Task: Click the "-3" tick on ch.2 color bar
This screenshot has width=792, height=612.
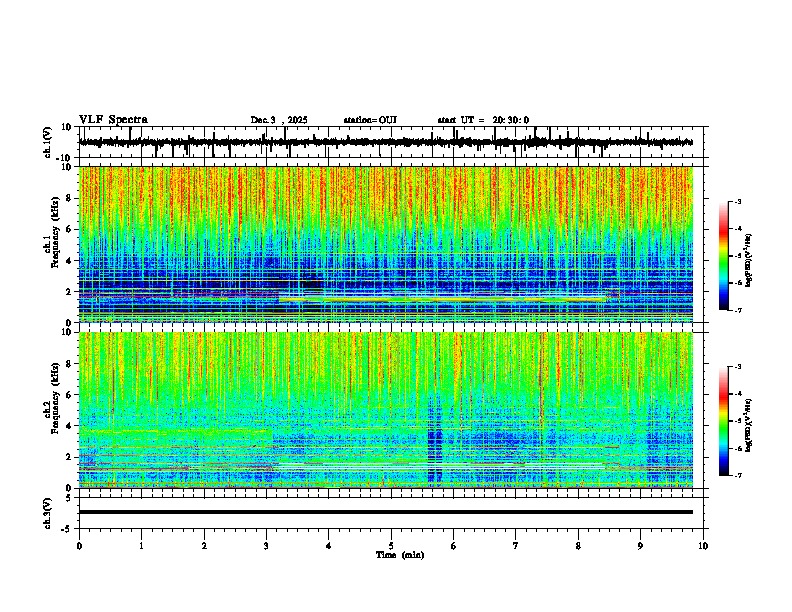Action: [737, 367]
